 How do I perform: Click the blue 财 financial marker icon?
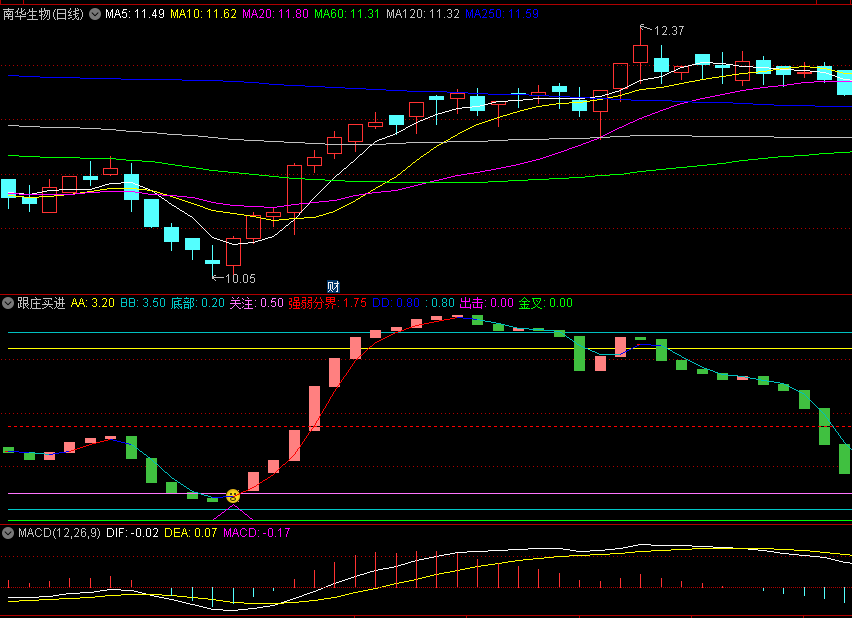333,286
